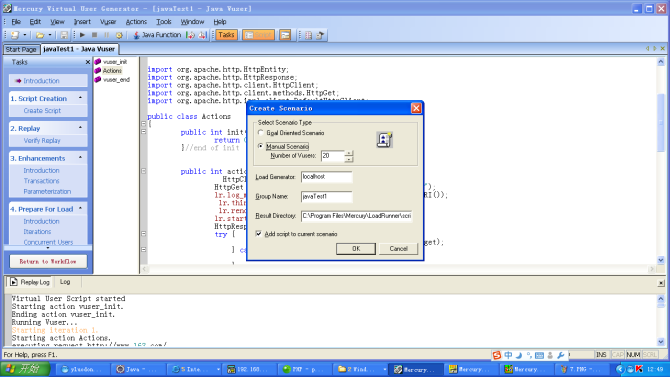Viewport: 670px width, 377px height.
Task: Close the Tasks pane with its X
Action: pyautogui.click(x=88, y=62)
